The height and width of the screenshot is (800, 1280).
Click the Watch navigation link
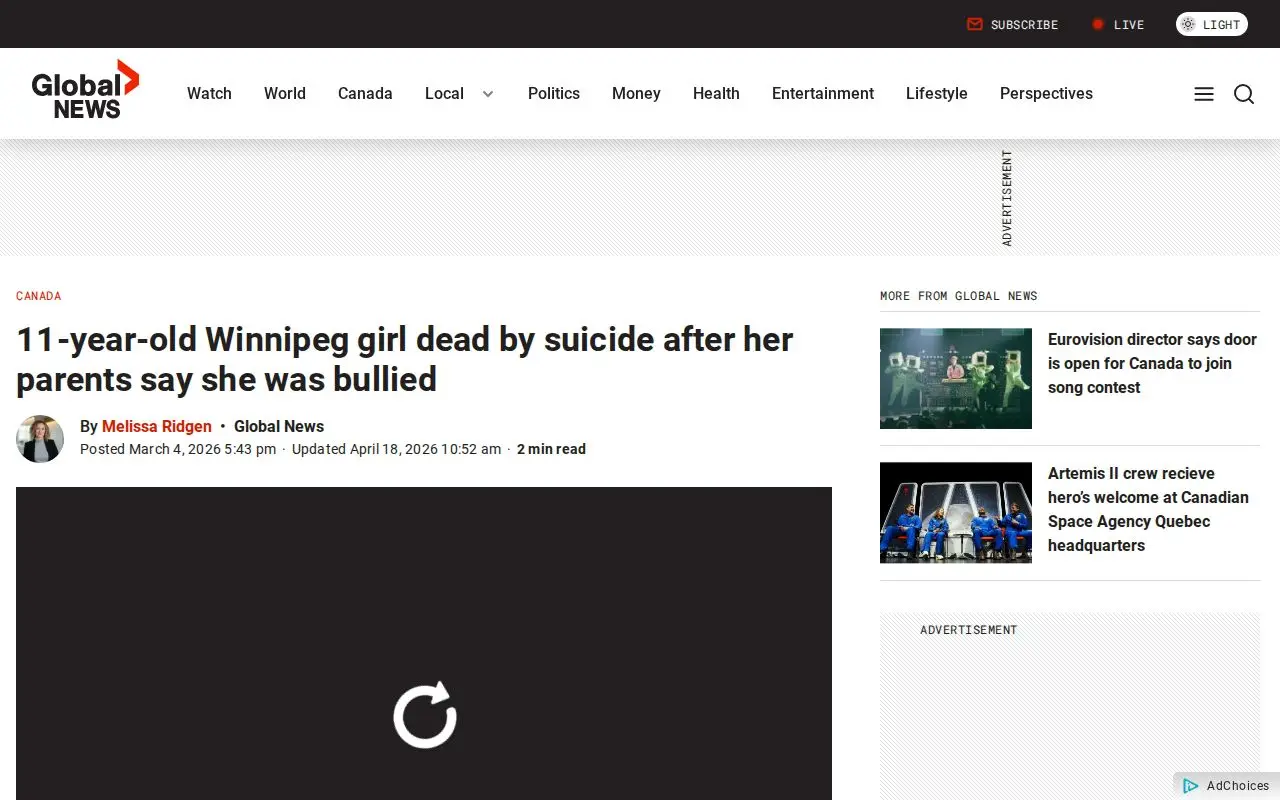209,93
